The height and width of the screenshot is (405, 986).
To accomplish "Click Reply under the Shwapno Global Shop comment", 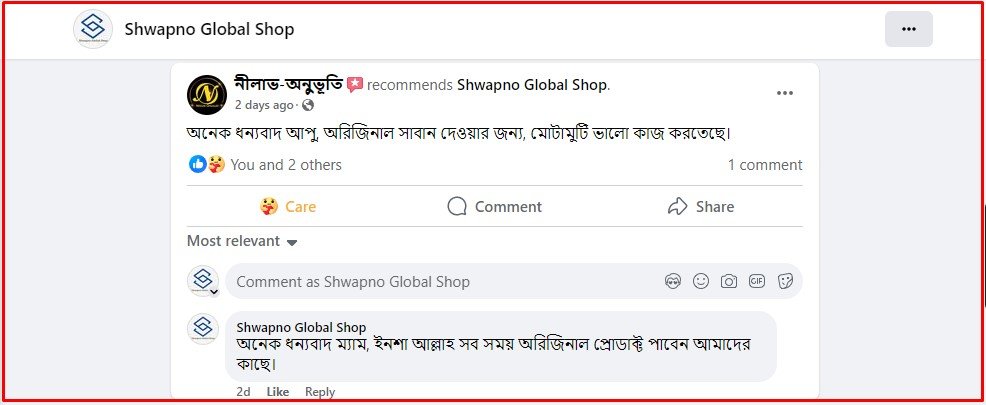I will [320, 392].
